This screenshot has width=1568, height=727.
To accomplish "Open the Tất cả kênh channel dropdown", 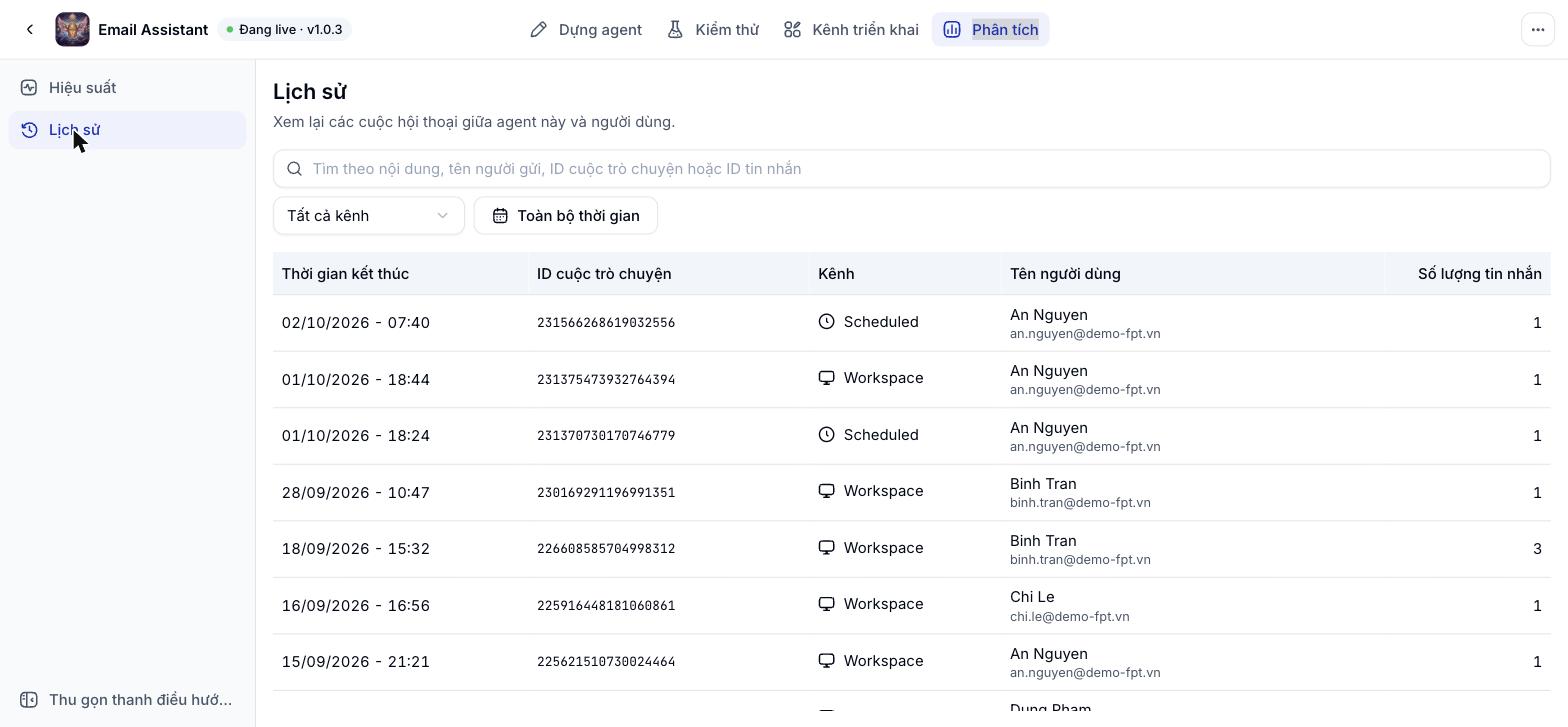I will (369, 216).
